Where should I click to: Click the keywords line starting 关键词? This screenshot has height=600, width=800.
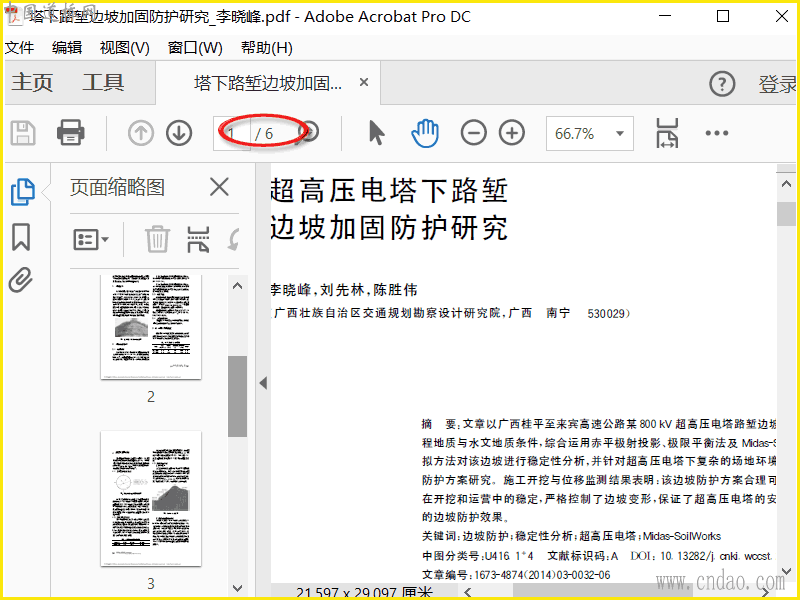click(x=571, y=536)
